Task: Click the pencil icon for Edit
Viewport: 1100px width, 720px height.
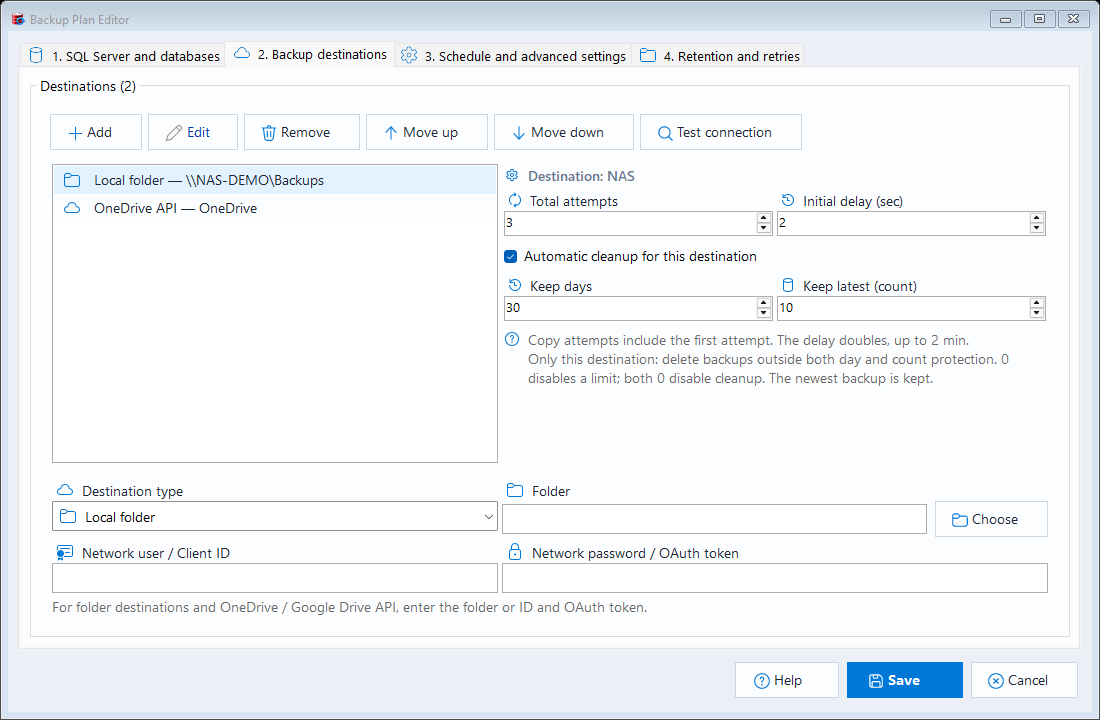Action: pos(173,133)
